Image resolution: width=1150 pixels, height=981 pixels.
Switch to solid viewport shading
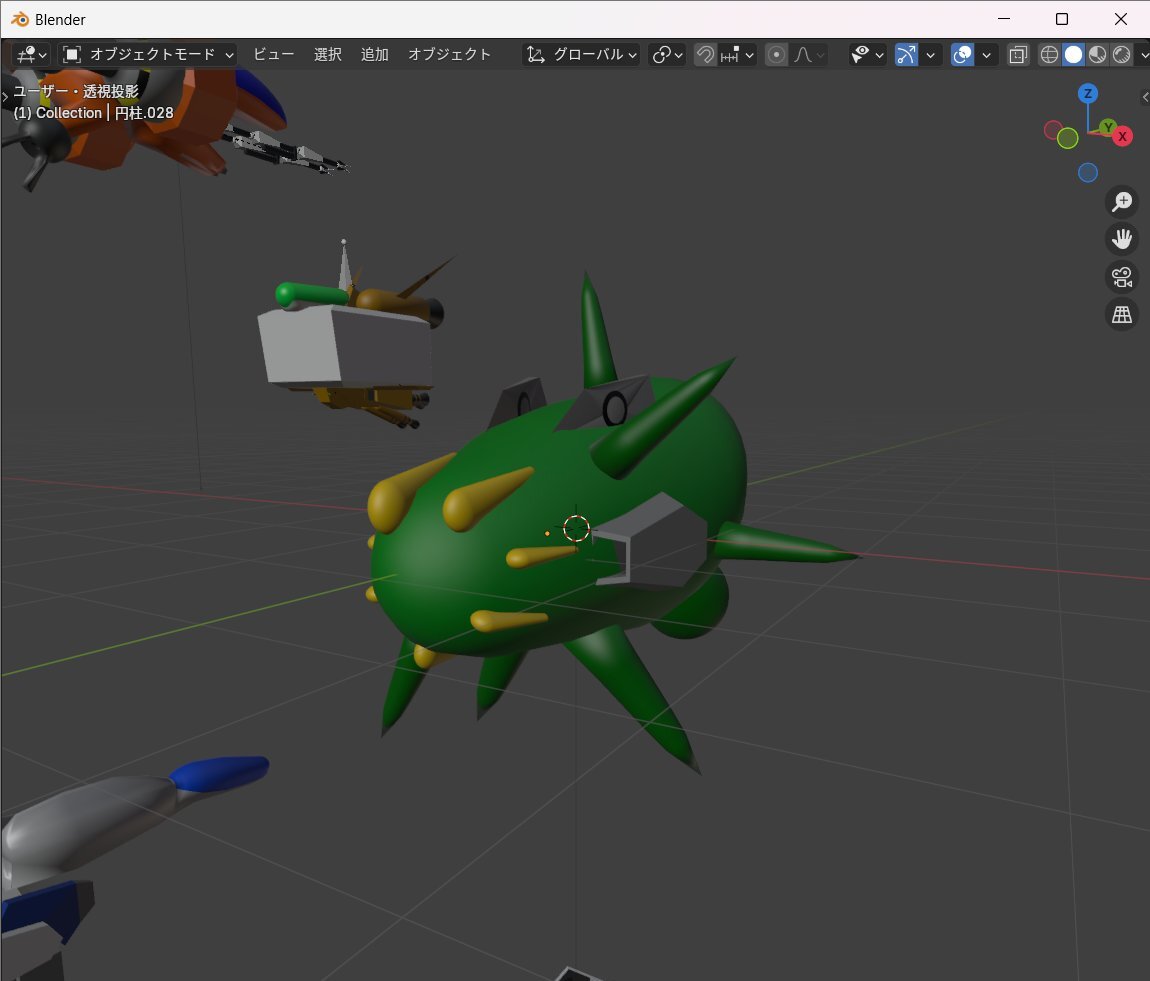(x=1074, y=54)
